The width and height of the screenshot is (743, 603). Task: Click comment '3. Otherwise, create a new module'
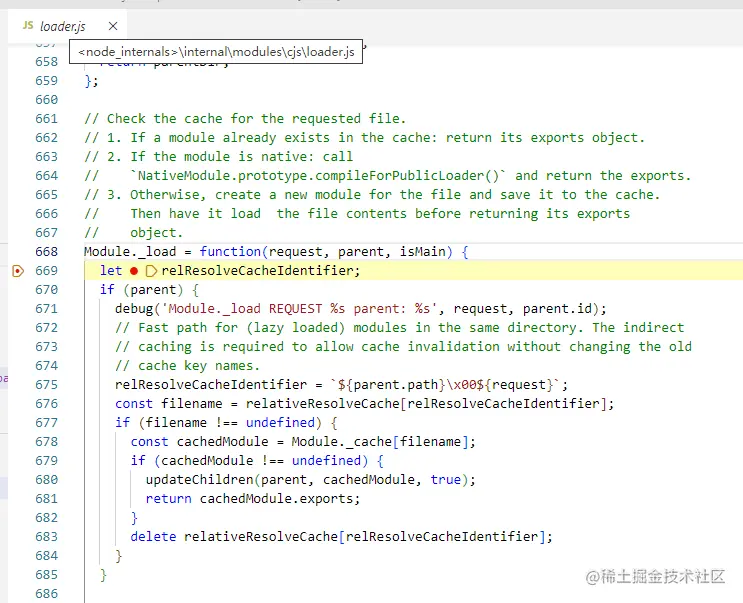point(372,195)
